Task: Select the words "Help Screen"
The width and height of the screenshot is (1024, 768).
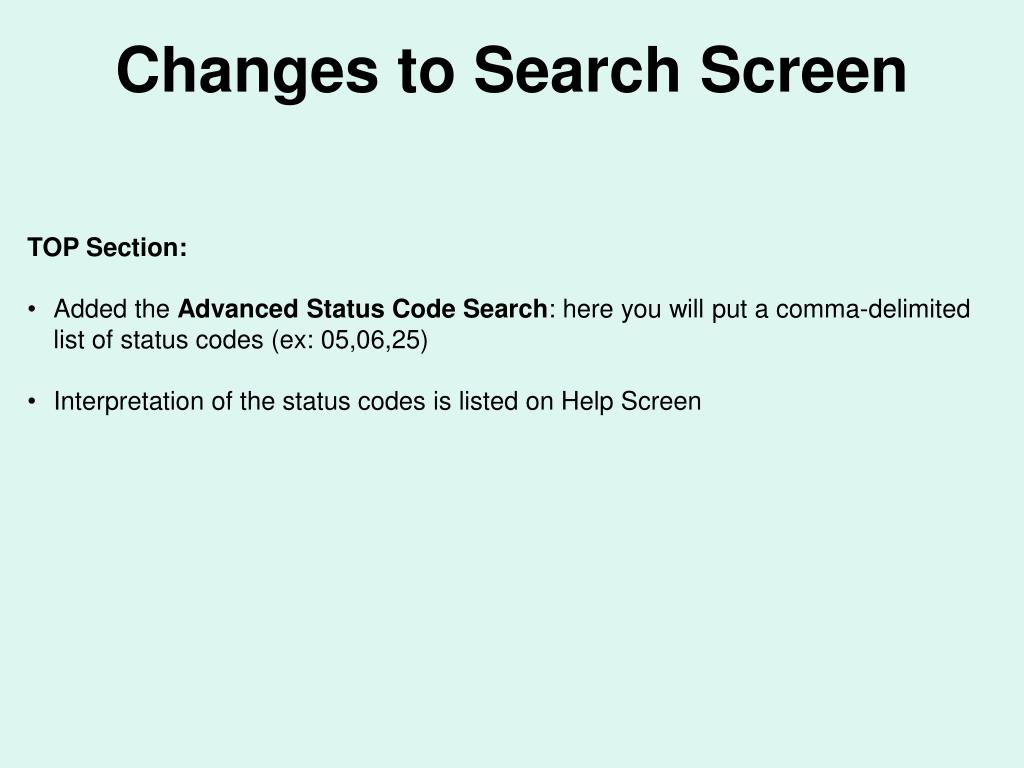Action: click(x=632, y=401)
